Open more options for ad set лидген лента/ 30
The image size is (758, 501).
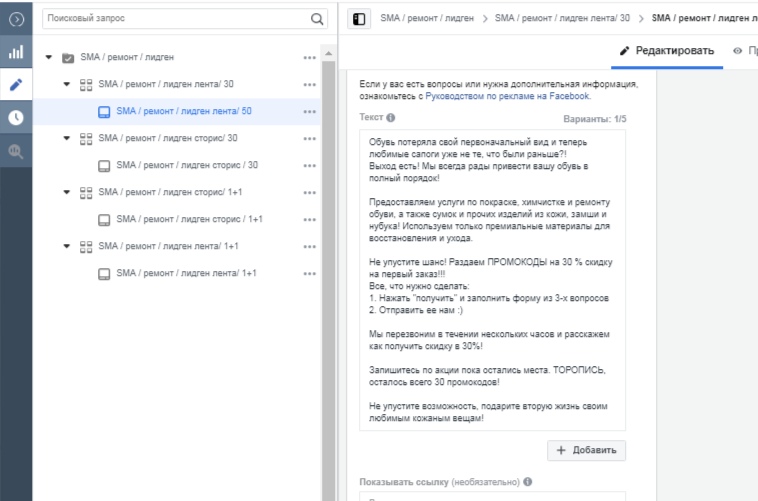pyautogui.click(x=309, y=85)
